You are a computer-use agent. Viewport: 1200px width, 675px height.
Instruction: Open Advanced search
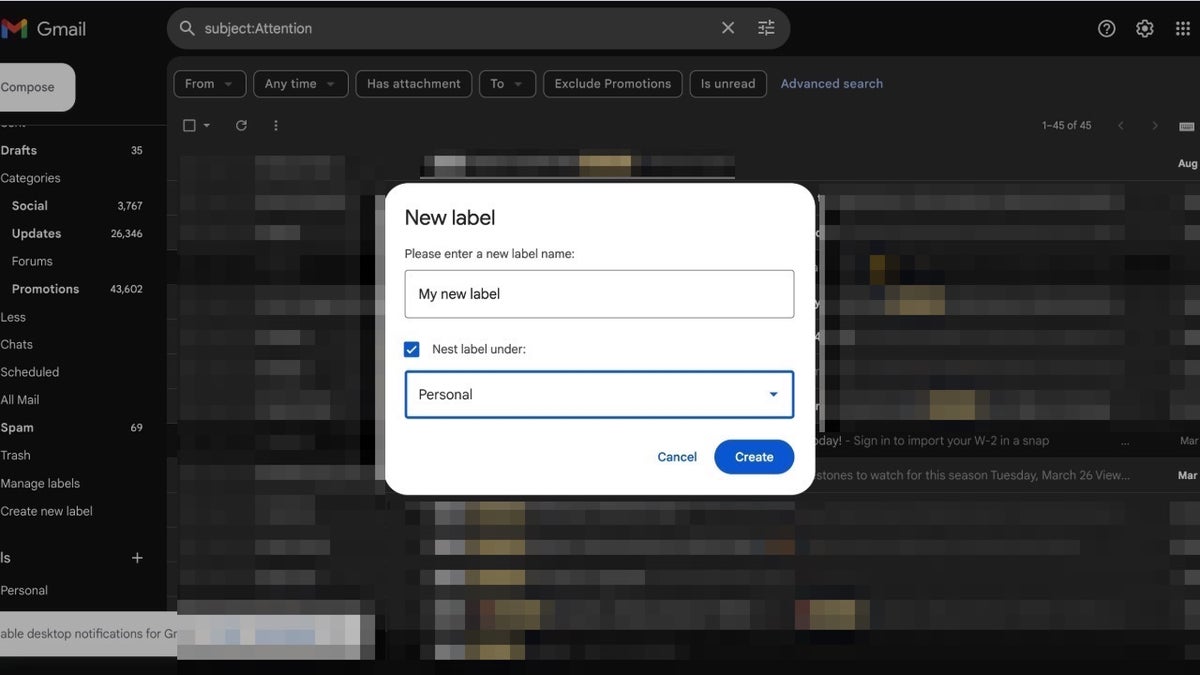(x=831, y=84)
